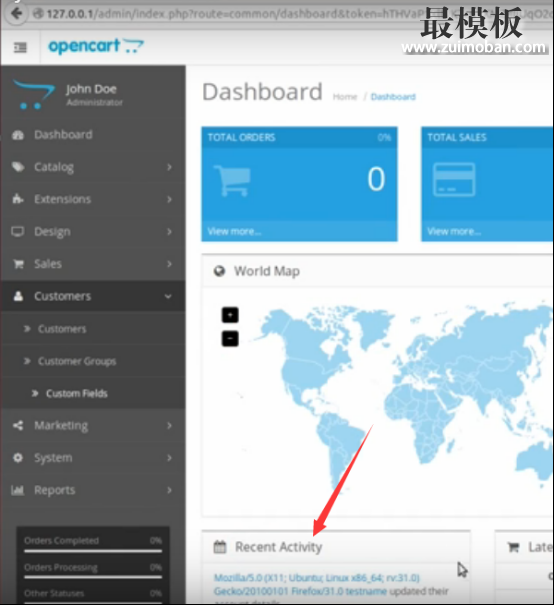Click the Orders Completed progress bar

(93, 551)
